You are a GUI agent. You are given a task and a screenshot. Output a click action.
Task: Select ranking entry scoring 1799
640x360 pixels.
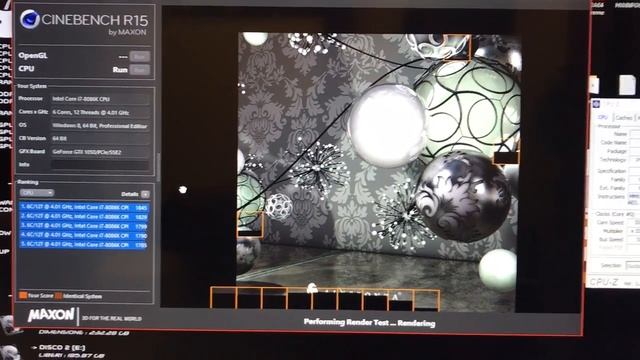(x=84, y=226)
